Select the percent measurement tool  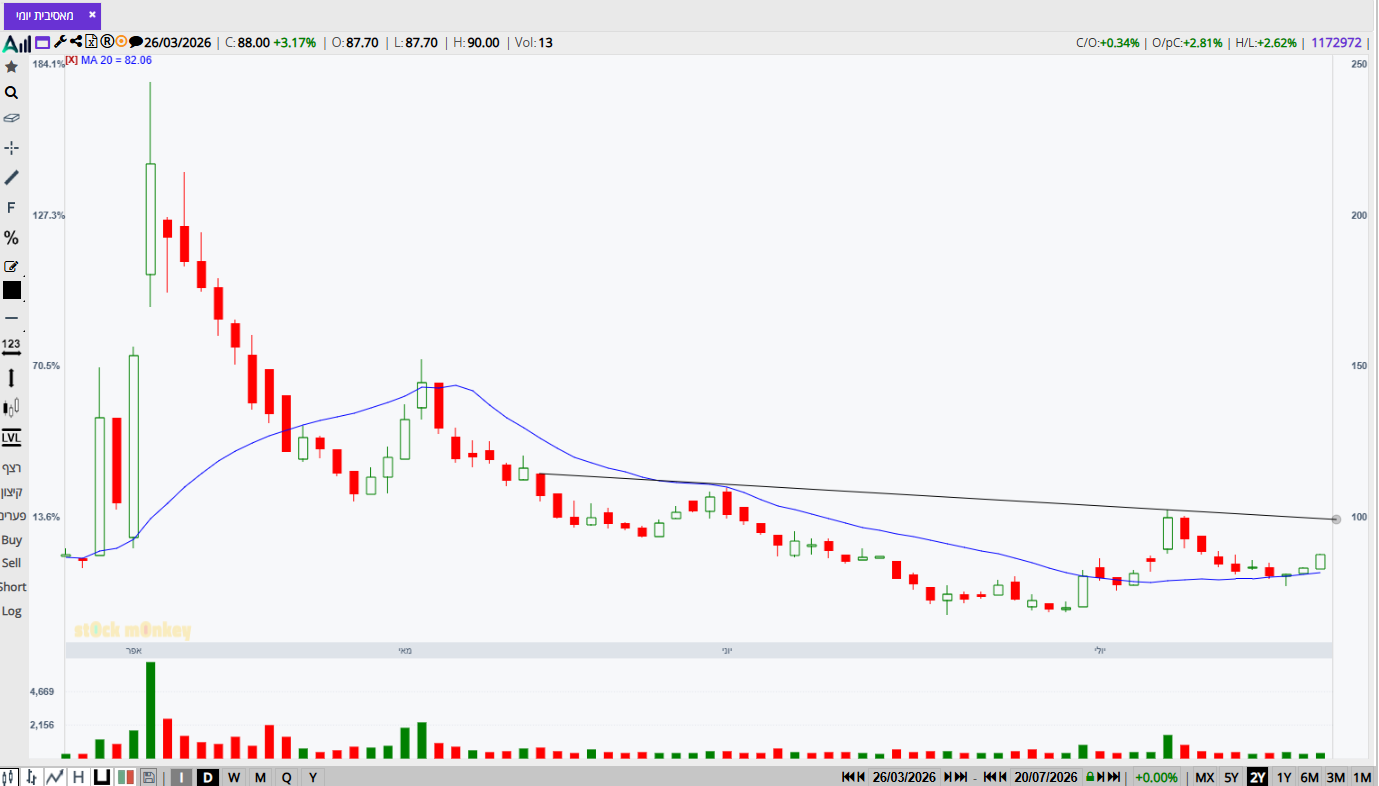(11, 238)
